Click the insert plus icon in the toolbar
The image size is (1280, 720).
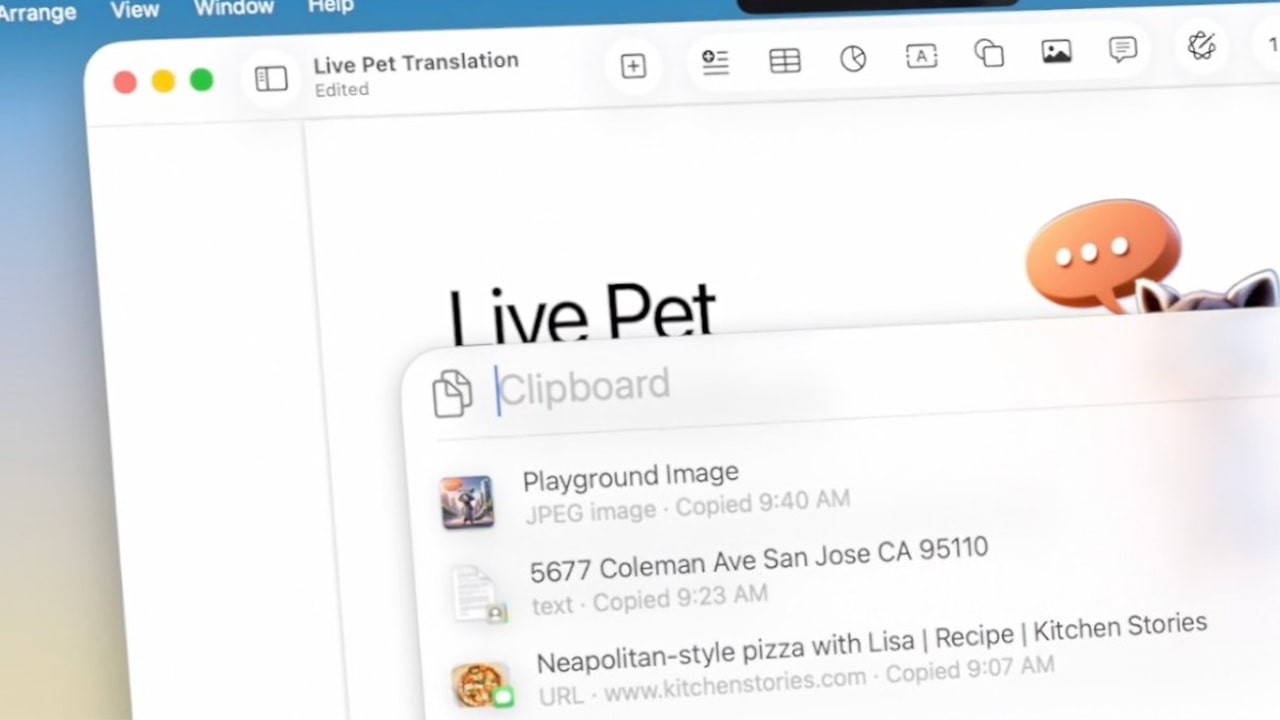(633, 65)
